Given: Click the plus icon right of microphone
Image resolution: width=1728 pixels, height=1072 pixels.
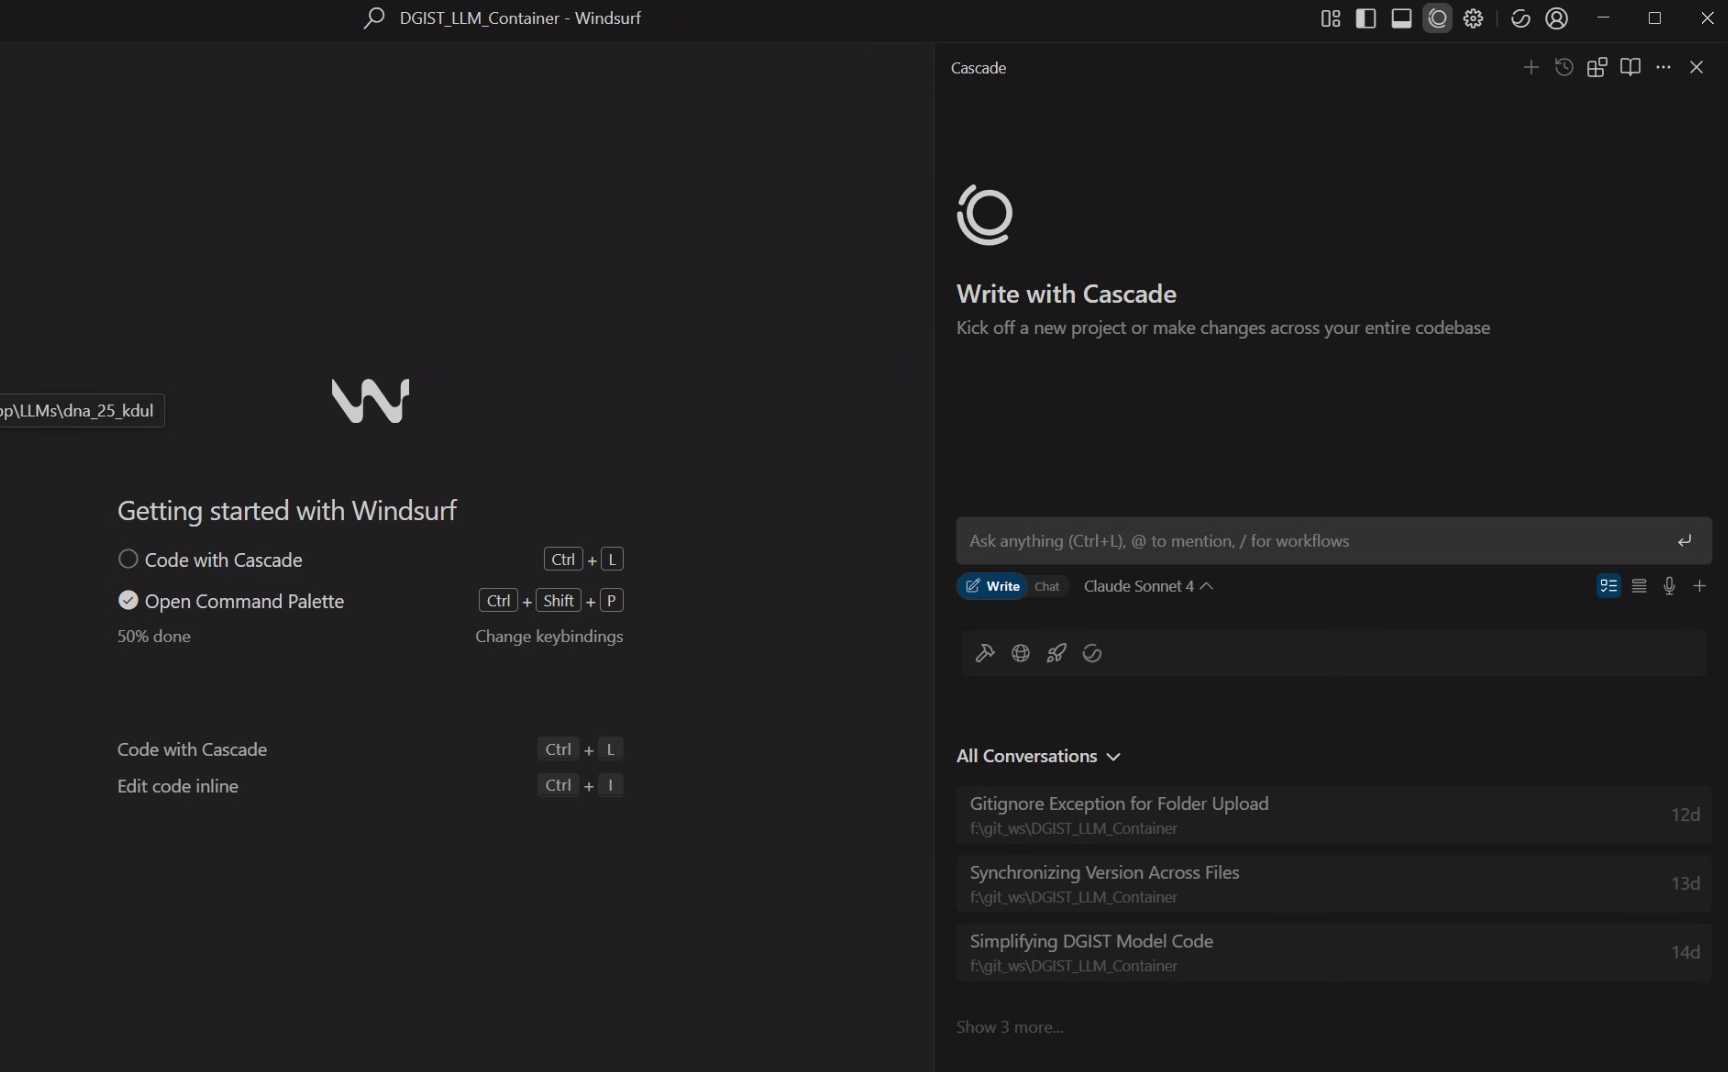Looking at the screenshot, I should (1700, 586).
